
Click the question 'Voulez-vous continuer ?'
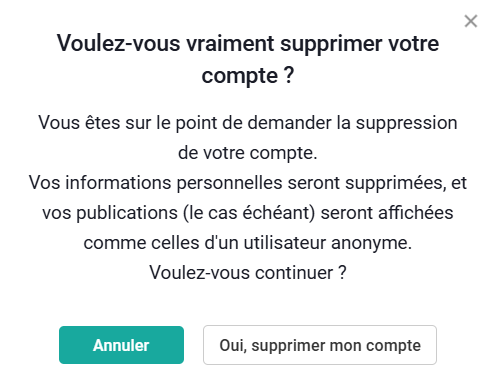[x=248, y=273]
